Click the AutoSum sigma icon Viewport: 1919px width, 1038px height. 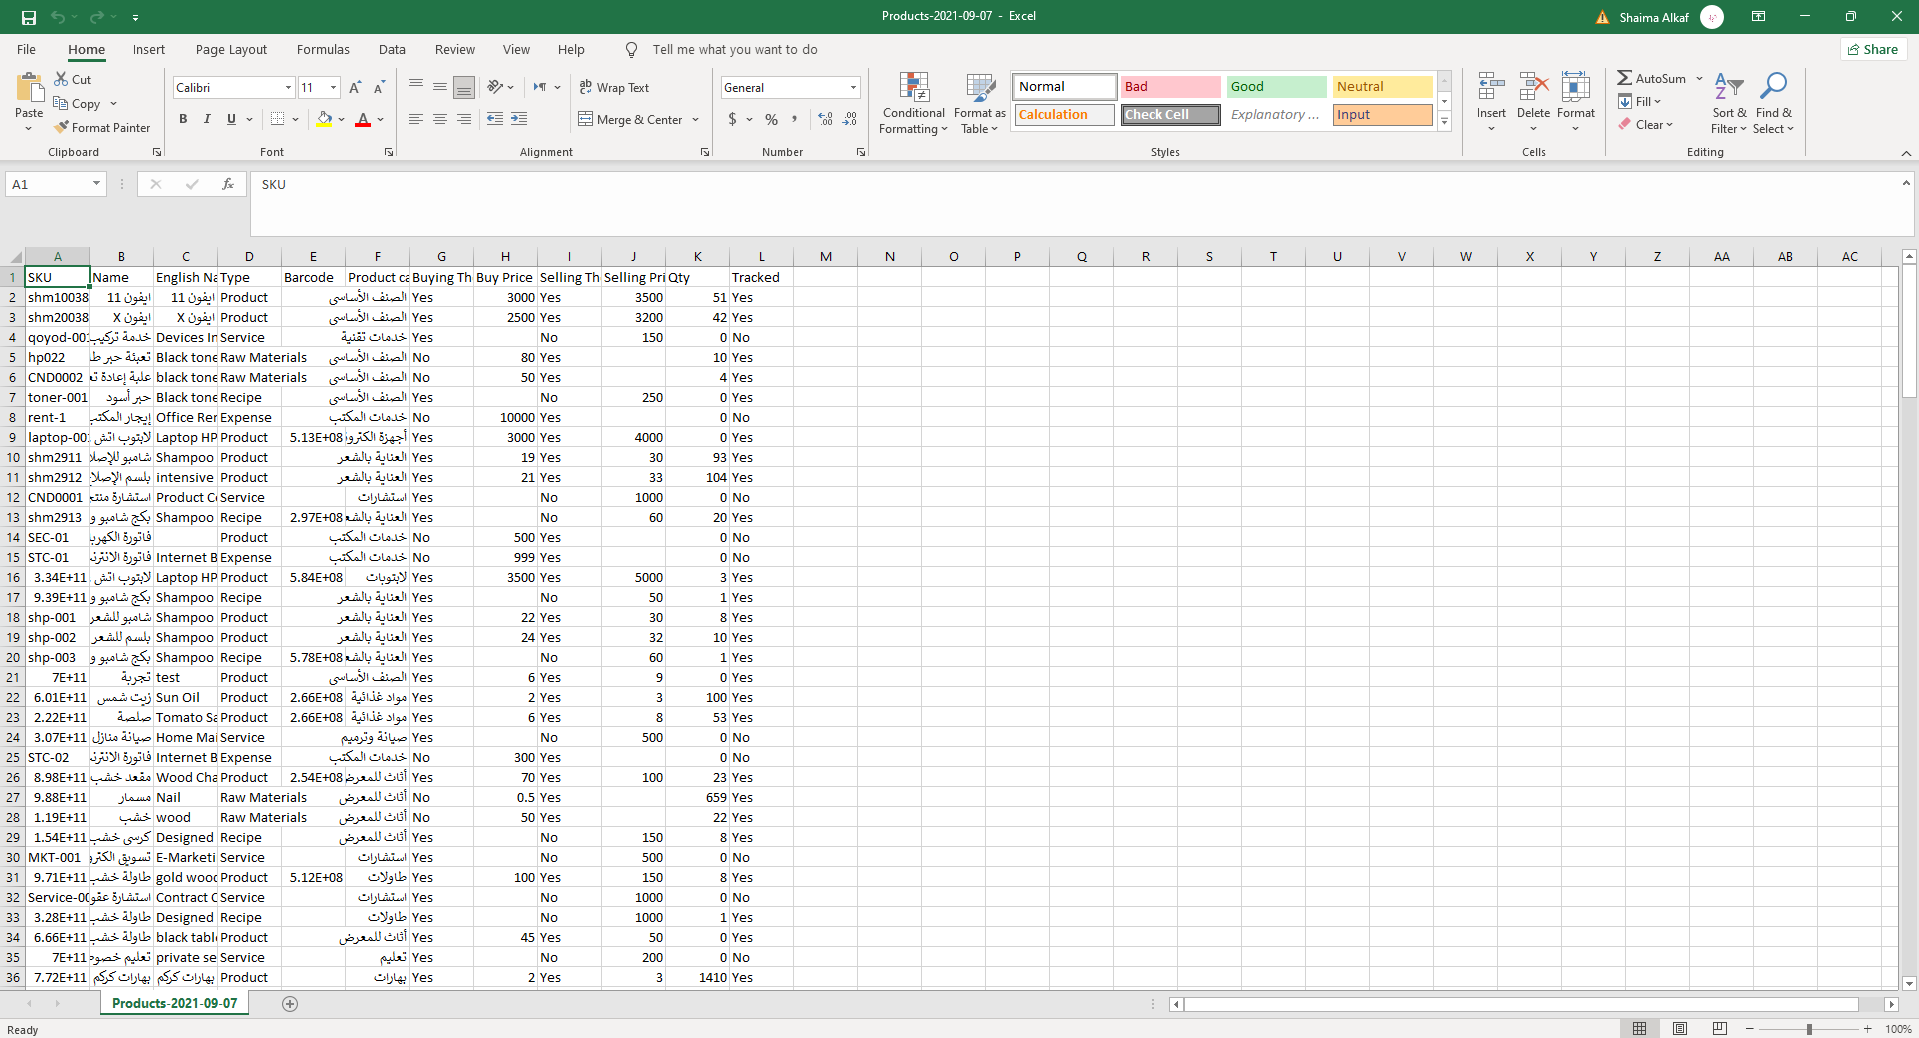click(x=1624, y=78)
